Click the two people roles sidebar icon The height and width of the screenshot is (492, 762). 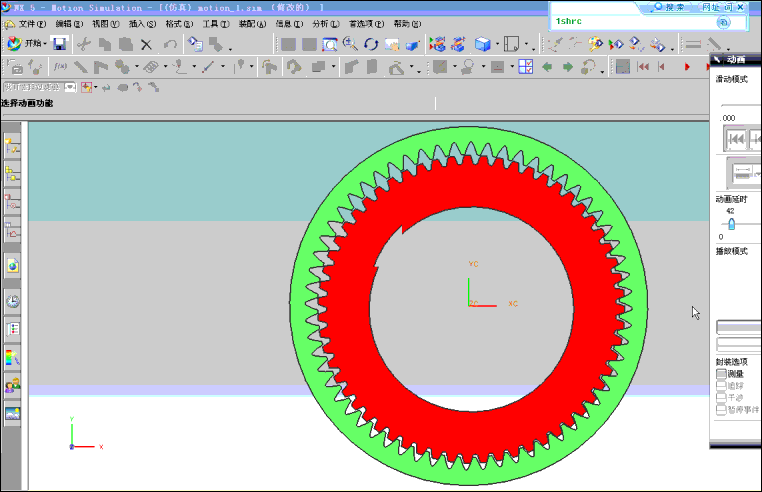(x=13, y=385)
